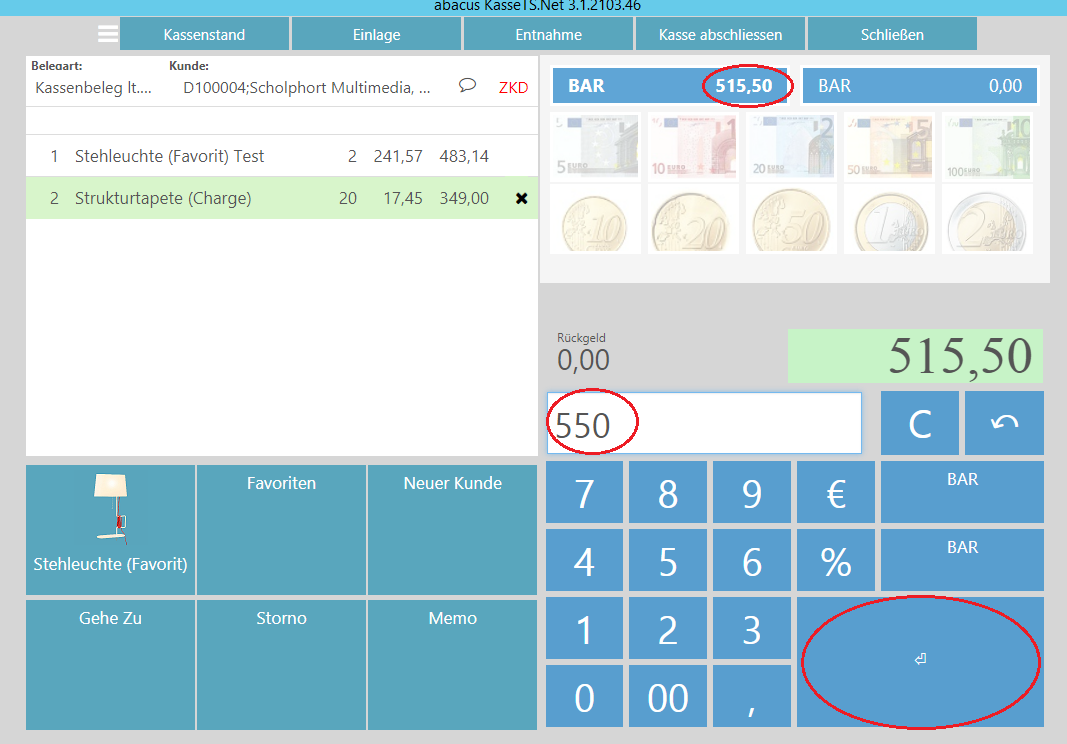Click the amount input field showing 550
Image resolution: width=1067 pixels, height=744 pixels.
pyautogui.click(x=704, y=424)
